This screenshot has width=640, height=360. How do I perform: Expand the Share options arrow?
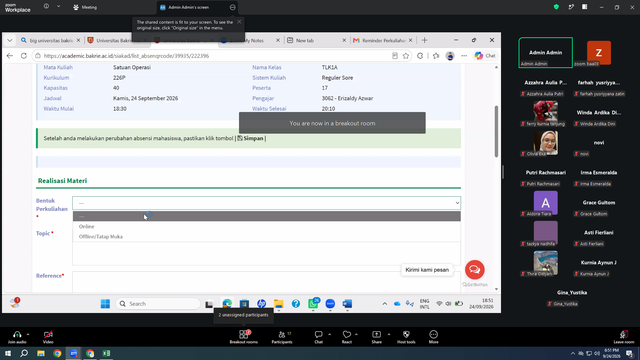(x=389, y=334)
